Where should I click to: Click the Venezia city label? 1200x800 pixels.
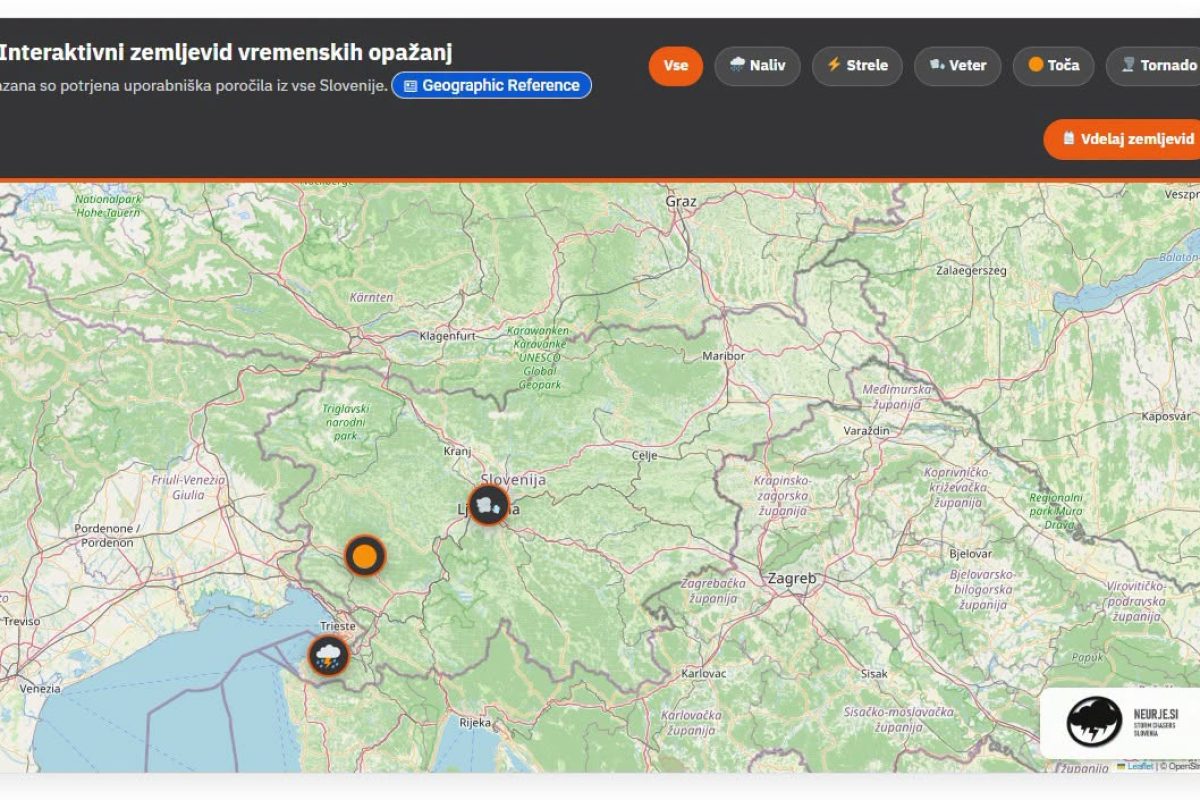coord(39,689)
